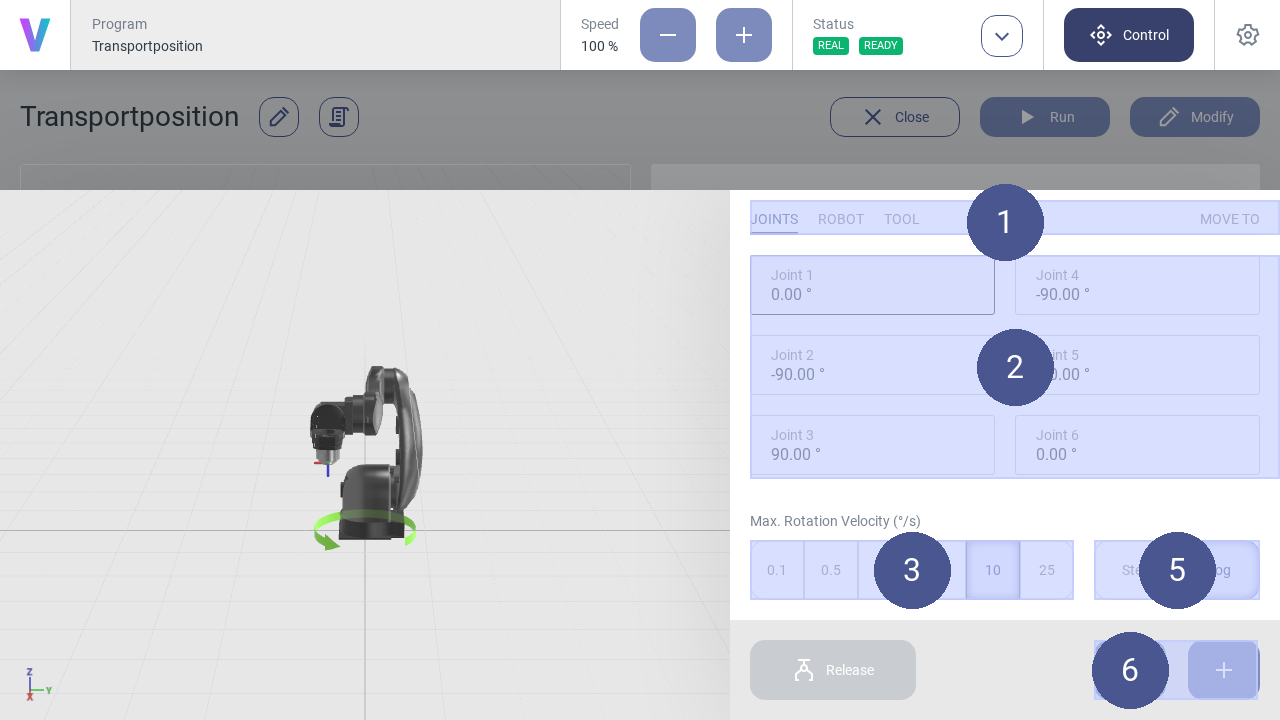Select 0.1 rotation velocity option
The width and height of the screenshot is (1280, 720).
(x=777, y=570)
